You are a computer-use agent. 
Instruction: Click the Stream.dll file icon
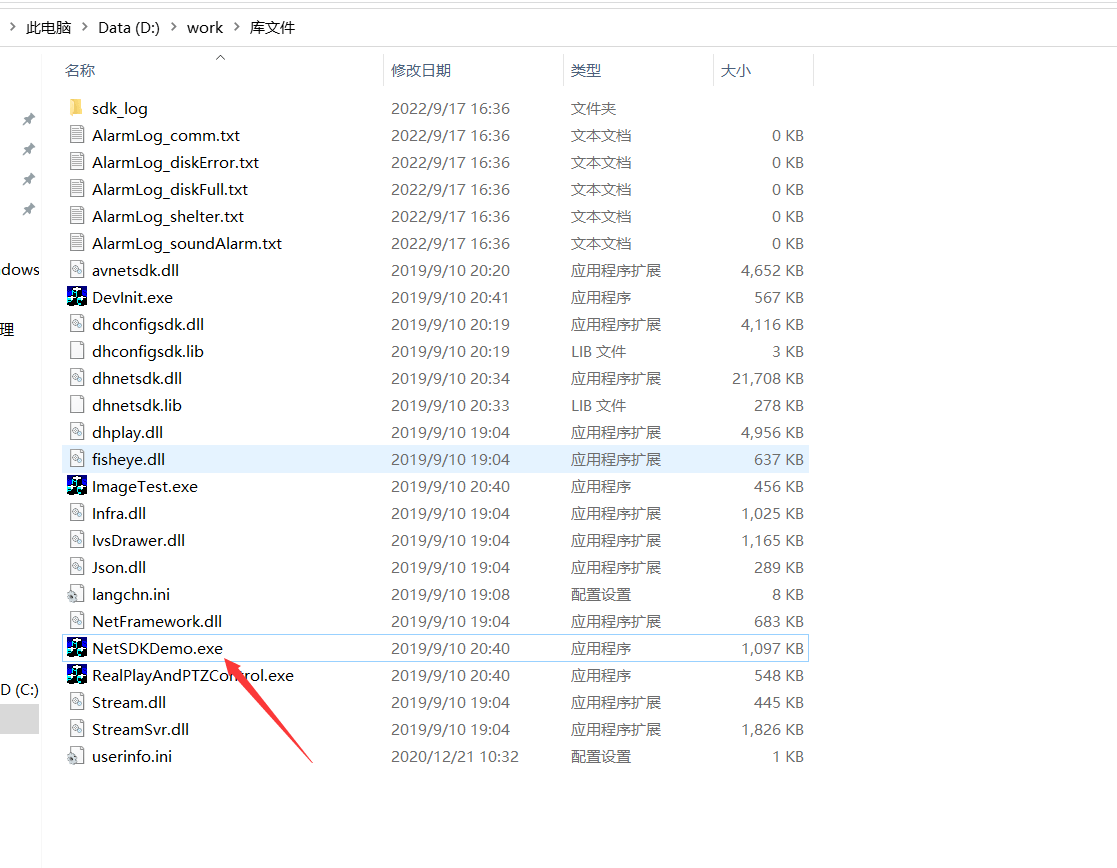point(77,701)
